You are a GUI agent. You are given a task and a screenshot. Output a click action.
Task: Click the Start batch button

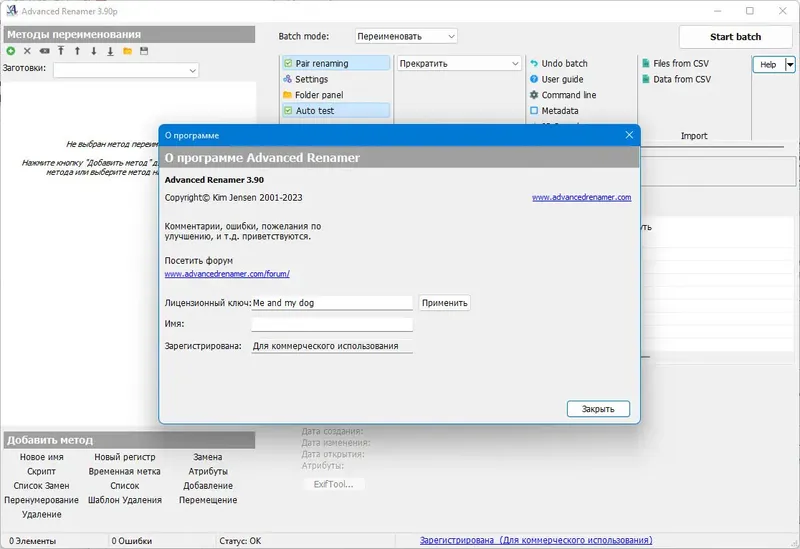(735, 37)
